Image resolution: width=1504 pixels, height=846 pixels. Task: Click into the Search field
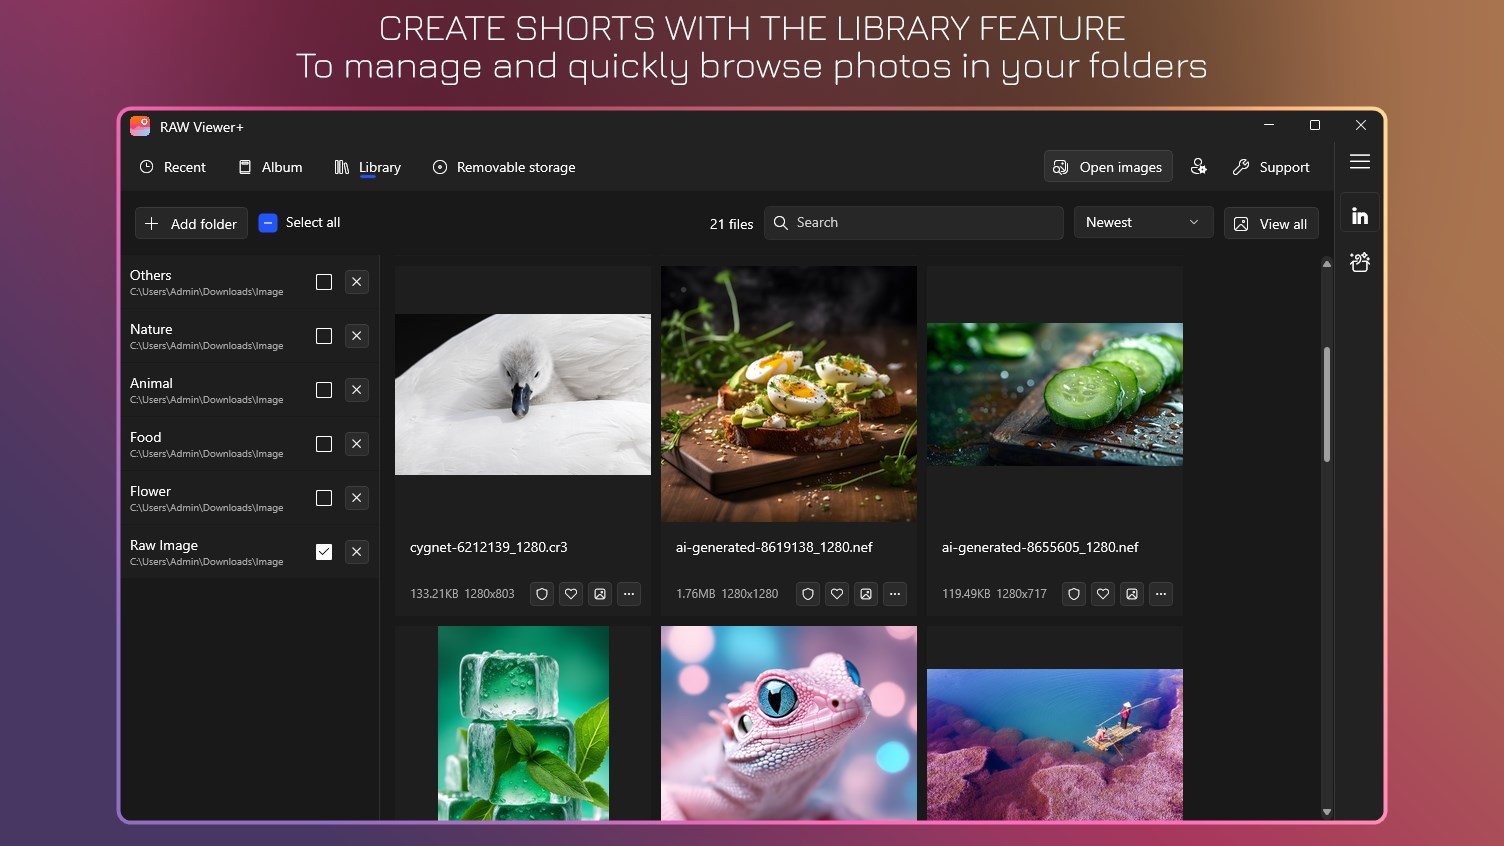[x=914, y=223]
